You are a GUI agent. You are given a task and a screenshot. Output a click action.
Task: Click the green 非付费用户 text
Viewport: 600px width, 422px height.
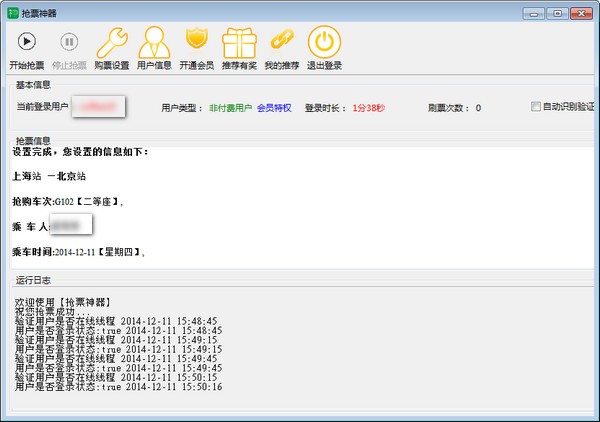(x=228, y=108)
